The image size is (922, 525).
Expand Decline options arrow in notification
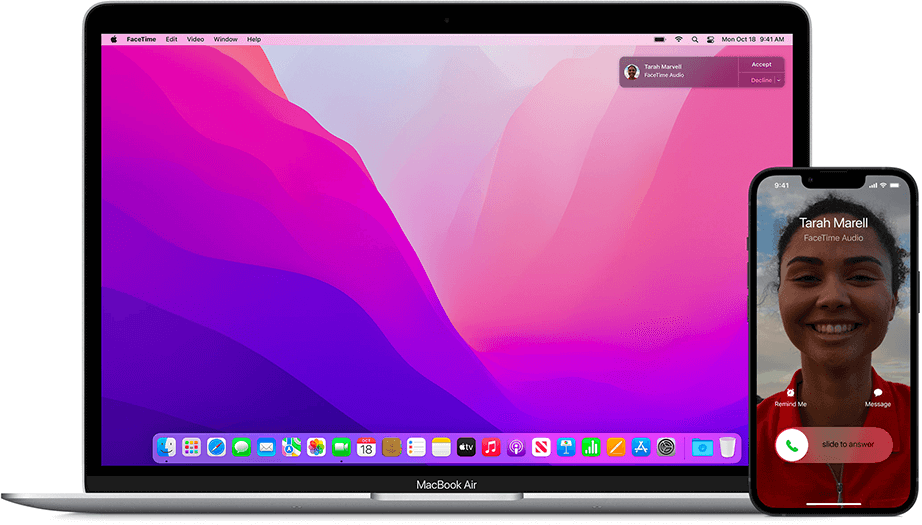point(779,80)
